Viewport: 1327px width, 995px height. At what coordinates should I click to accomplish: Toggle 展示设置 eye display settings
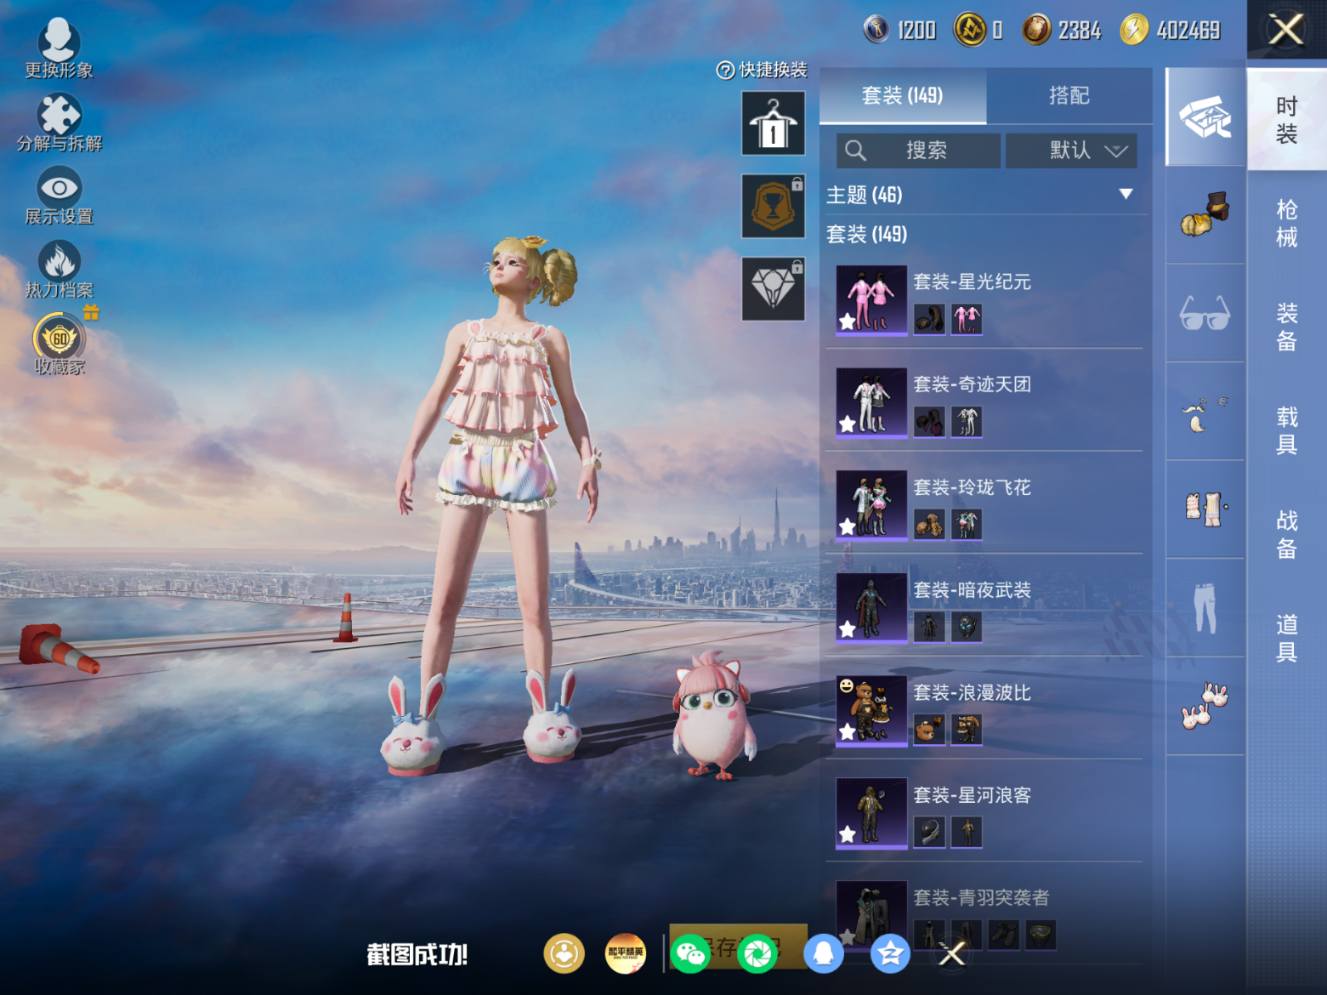[x=59, y=187]
